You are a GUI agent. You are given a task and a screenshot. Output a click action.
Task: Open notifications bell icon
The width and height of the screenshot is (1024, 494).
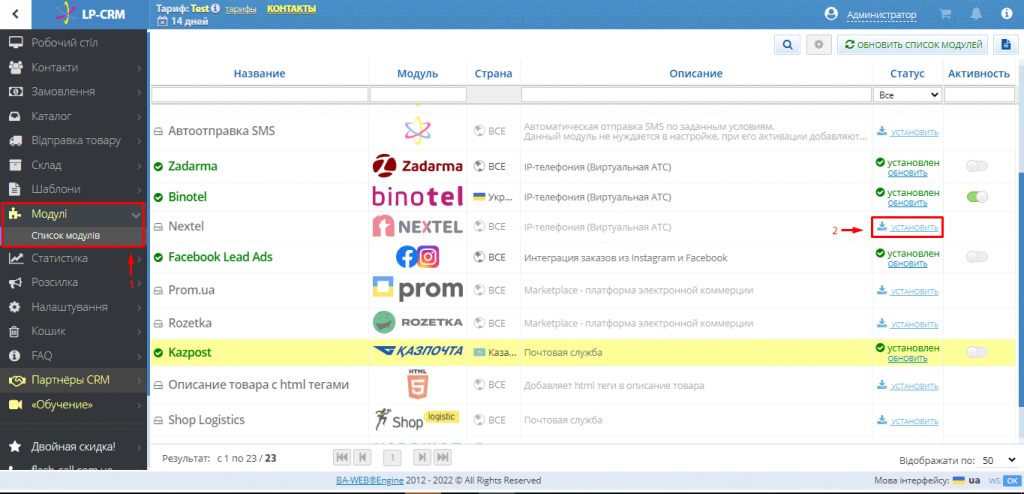click(x=976, y=14)
